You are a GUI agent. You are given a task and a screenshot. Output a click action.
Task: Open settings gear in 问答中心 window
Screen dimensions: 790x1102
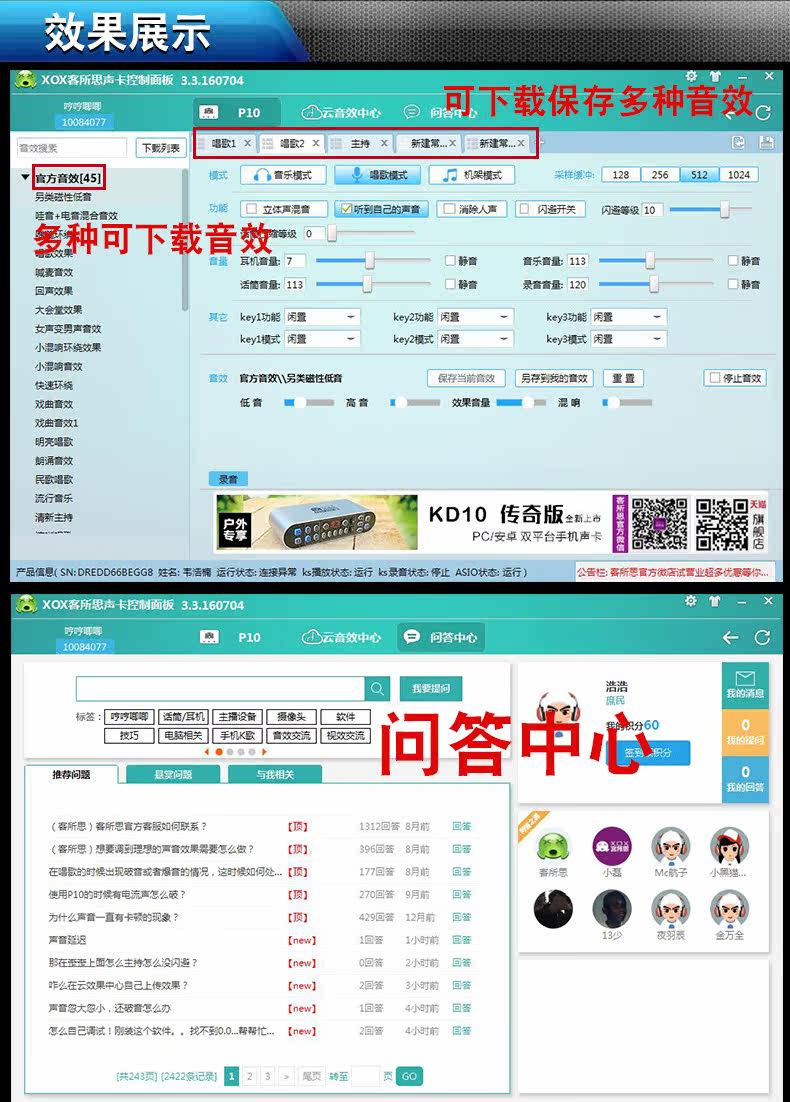click(691, 601)
